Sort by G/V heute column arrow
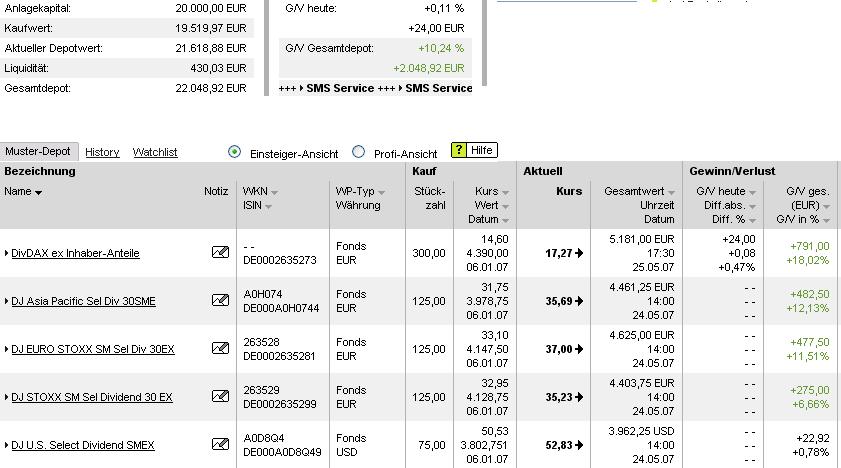The width and height of the screenshot is (841, 468). (x=752, y=192)
